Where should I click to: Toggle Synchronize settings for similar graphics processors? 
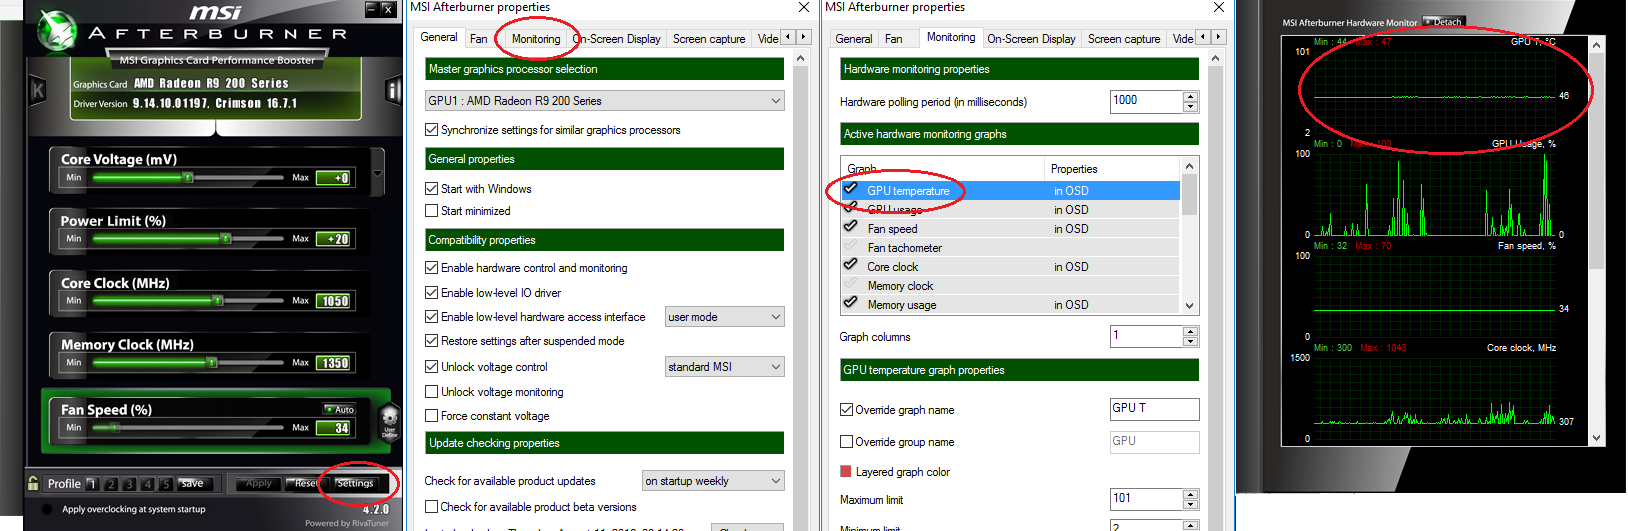[x=431, y=130]
